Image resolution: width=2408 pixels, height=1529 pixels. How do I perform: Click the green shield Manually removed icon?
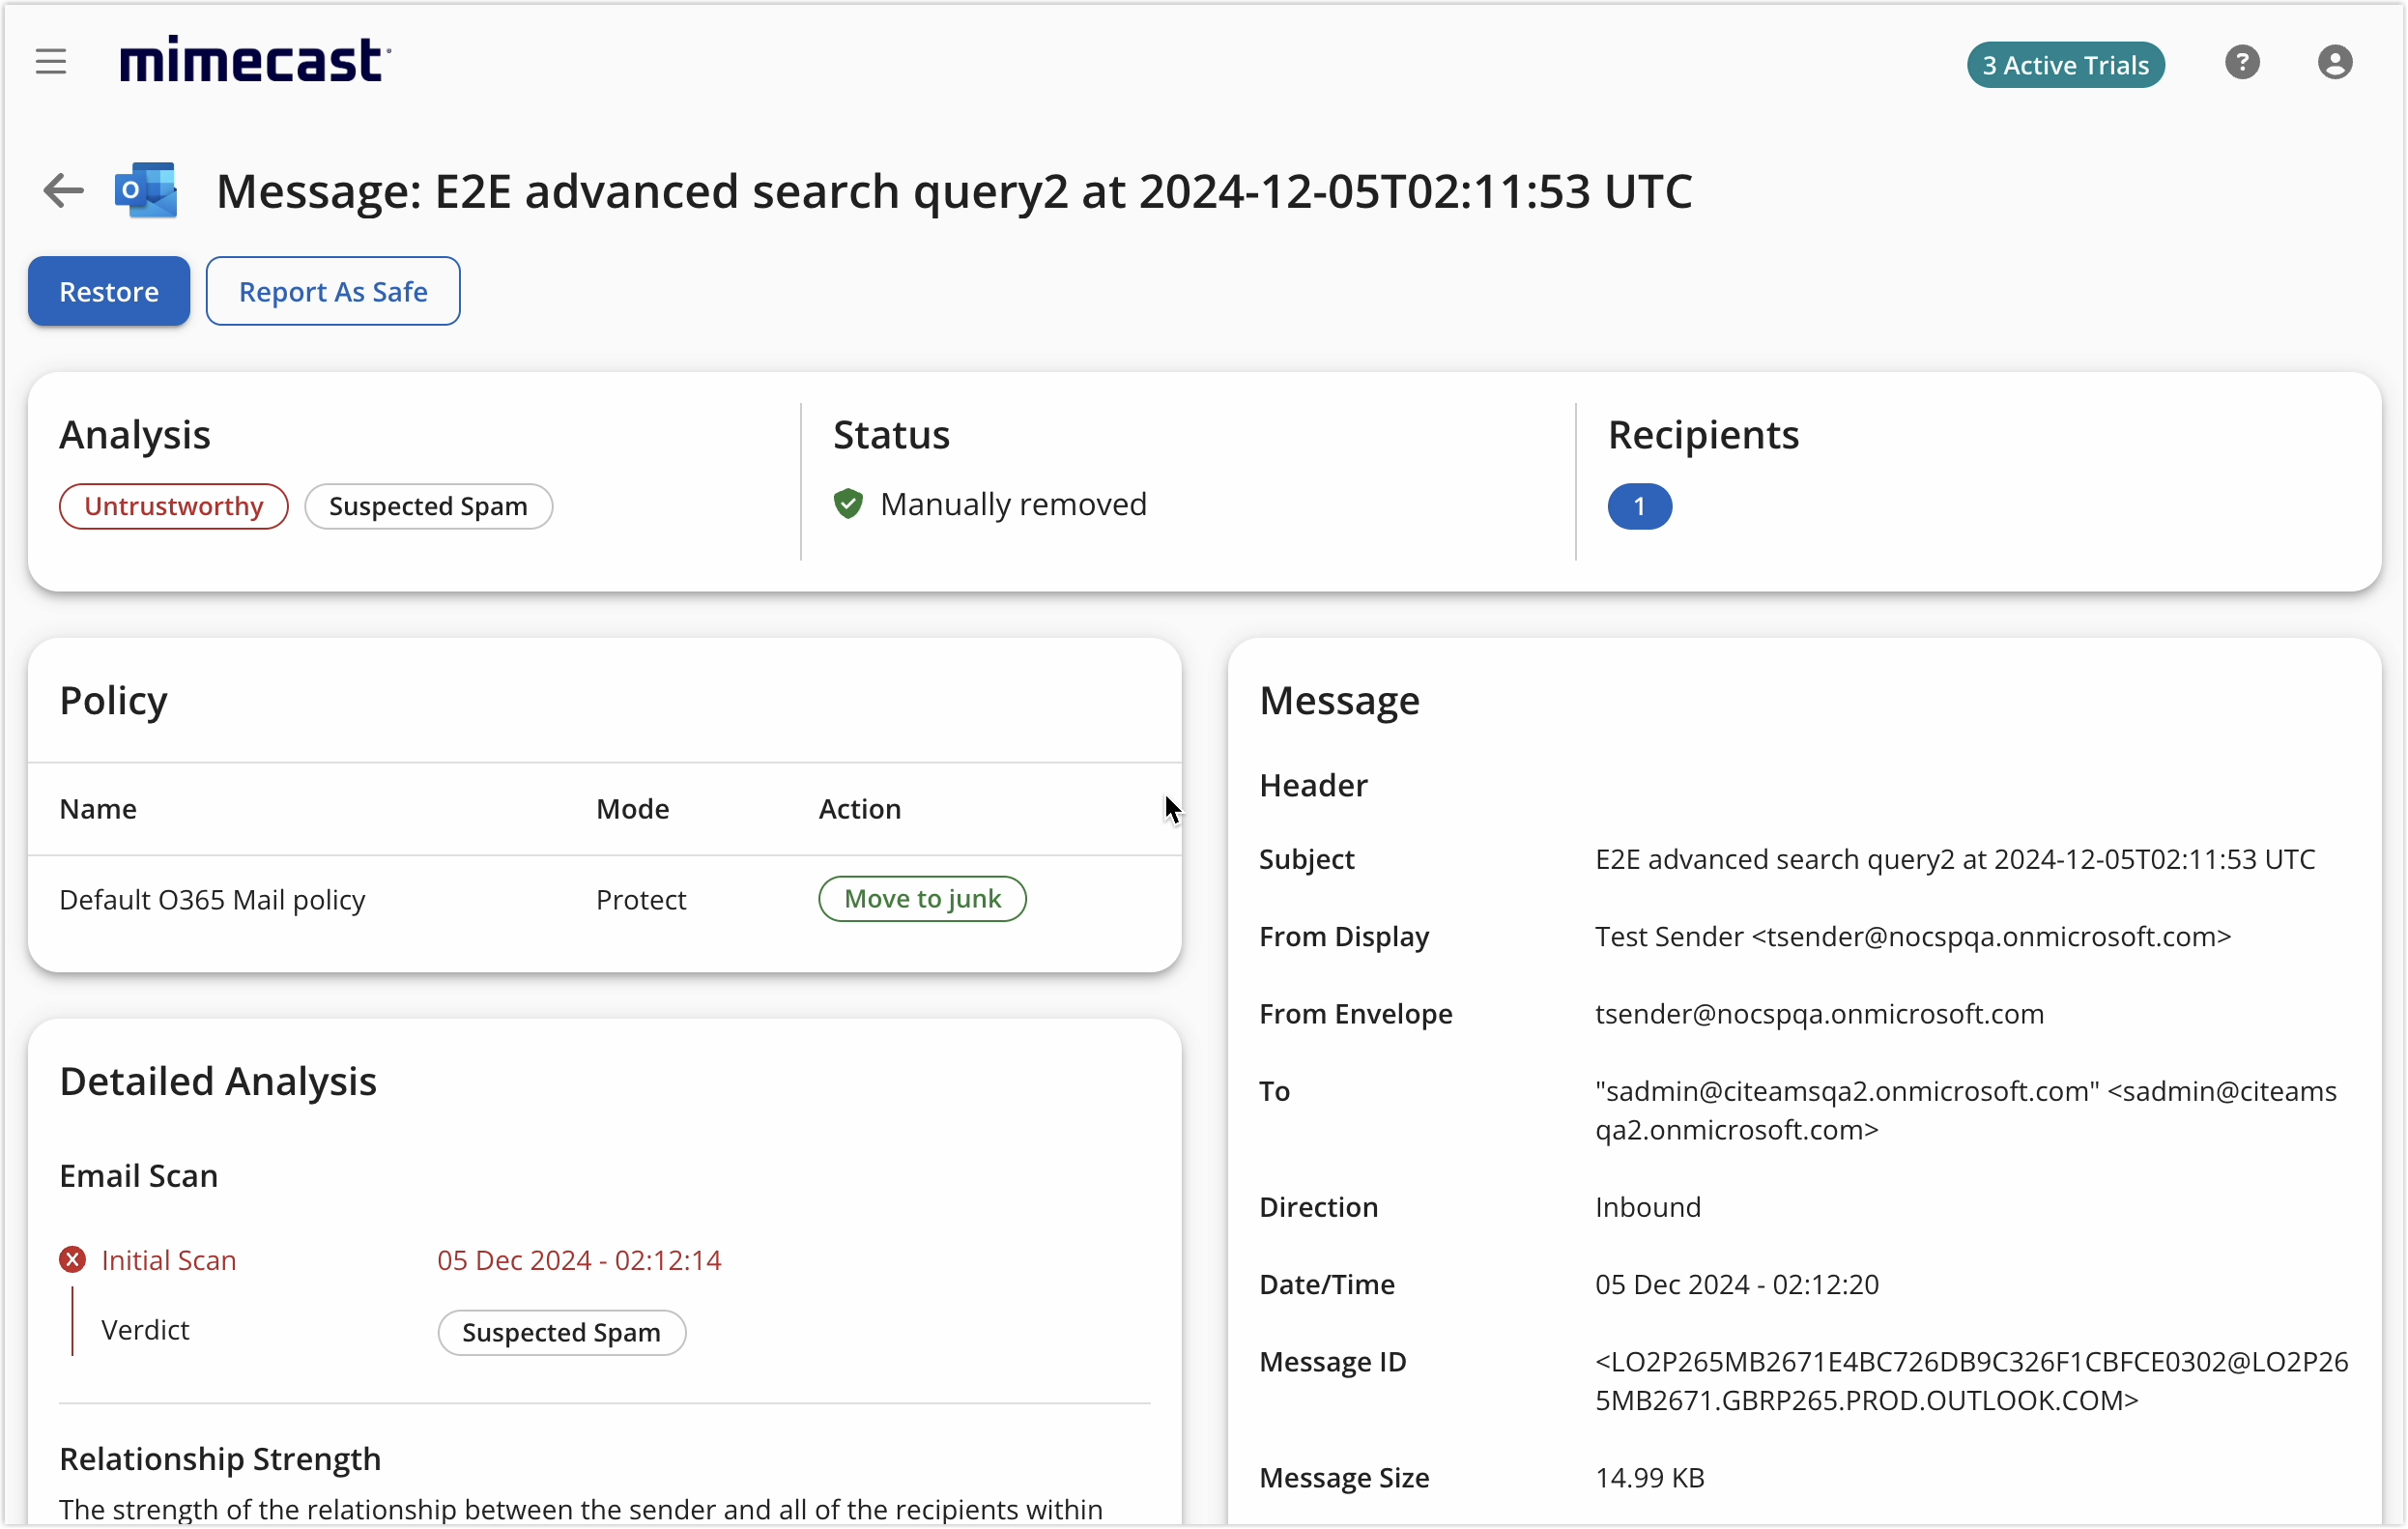(848, 504)
